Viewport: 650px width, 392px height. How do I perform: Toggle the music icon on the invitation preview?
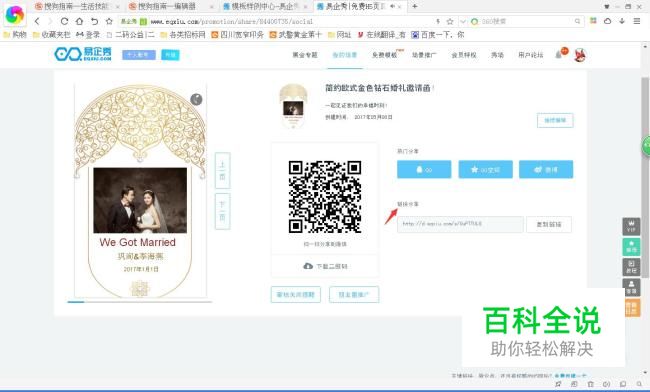point(196,99)
